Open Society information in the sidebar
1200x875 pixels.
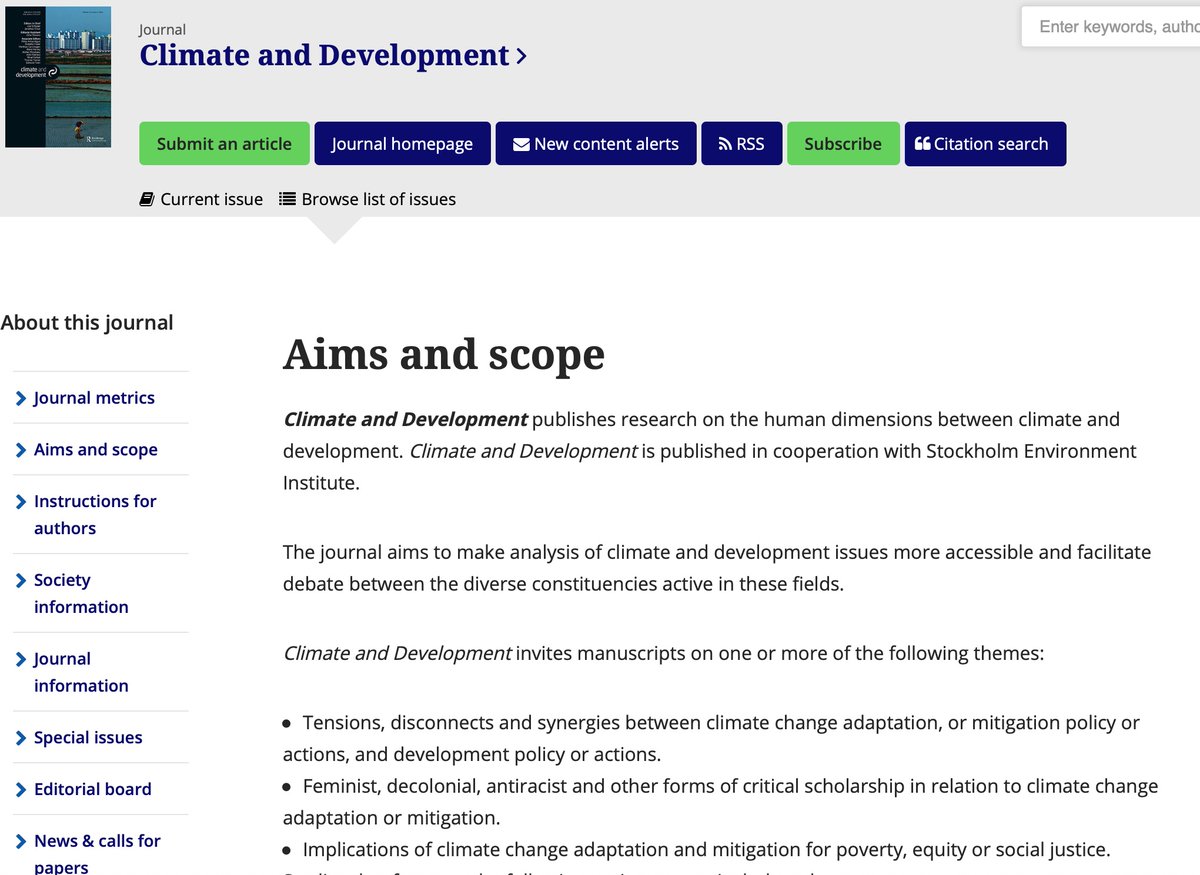81,593
